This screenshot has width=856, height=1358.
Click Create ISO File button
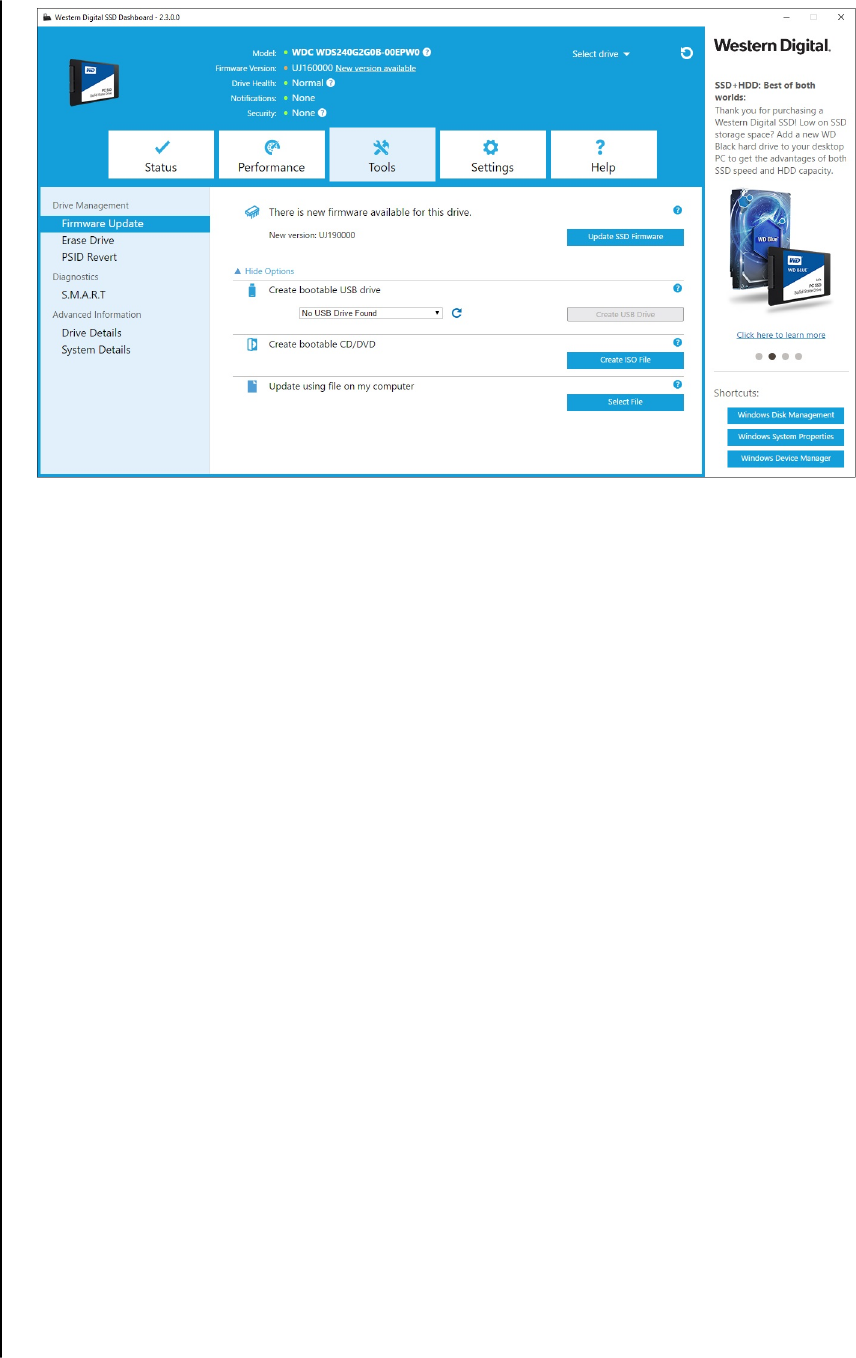pos(625,360)
